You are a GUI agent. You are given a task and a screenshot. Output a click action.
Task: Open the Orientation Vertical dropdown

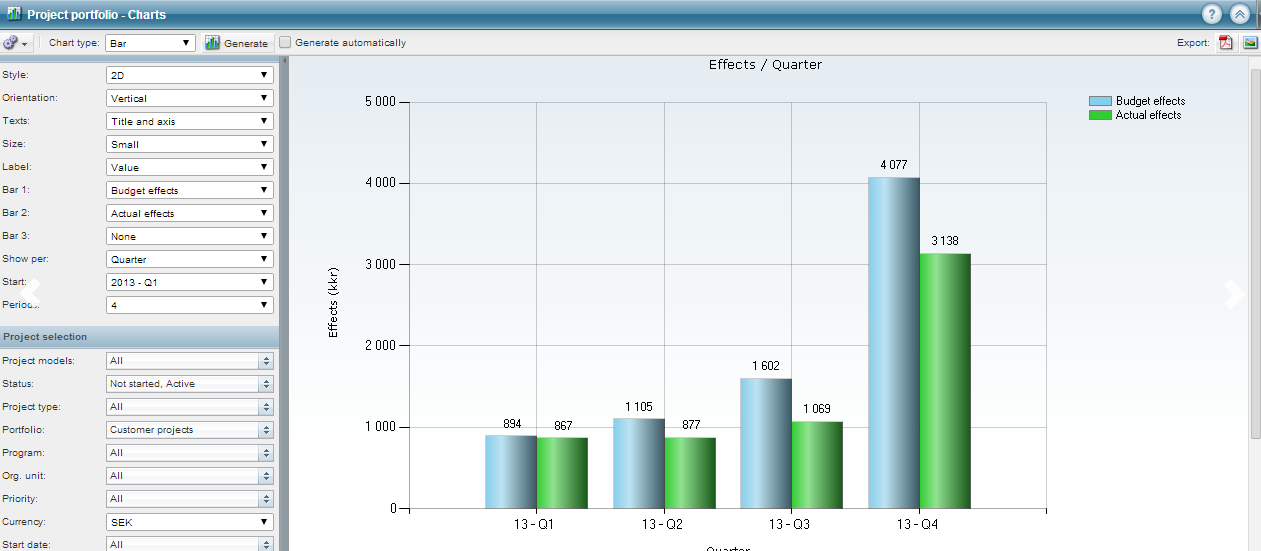pyautogui.click(x=190, y=98)
